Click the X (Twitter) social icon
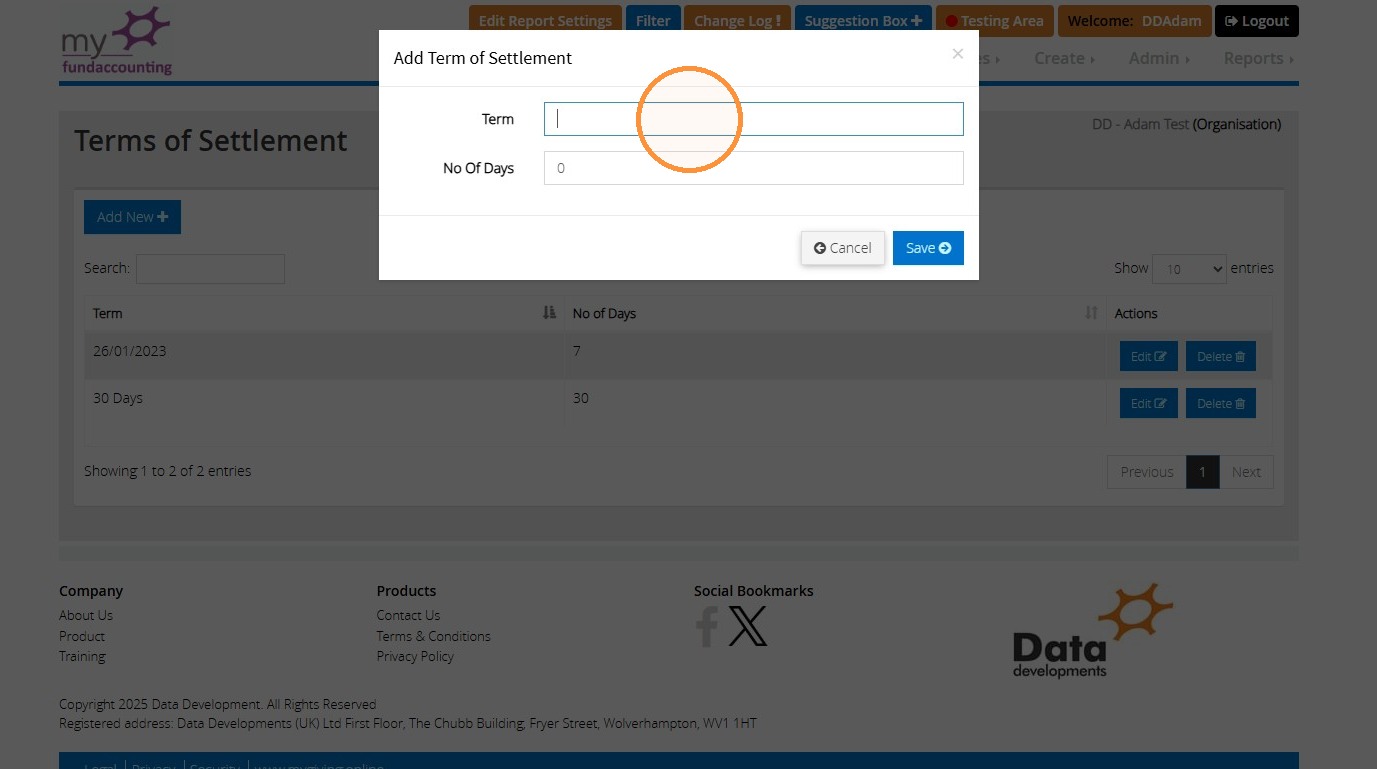Image resolution: width=1377 pixels, height=769 pixels. coord(748,626)
